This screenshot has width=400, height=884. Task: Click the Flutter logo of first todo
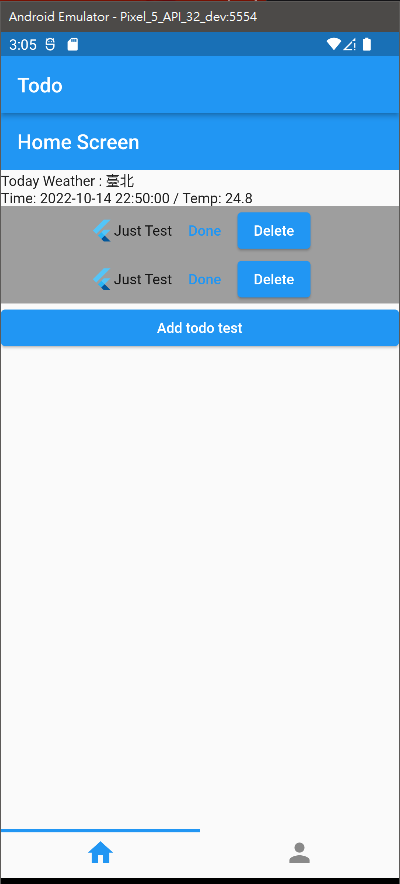(x=102, y=231)
